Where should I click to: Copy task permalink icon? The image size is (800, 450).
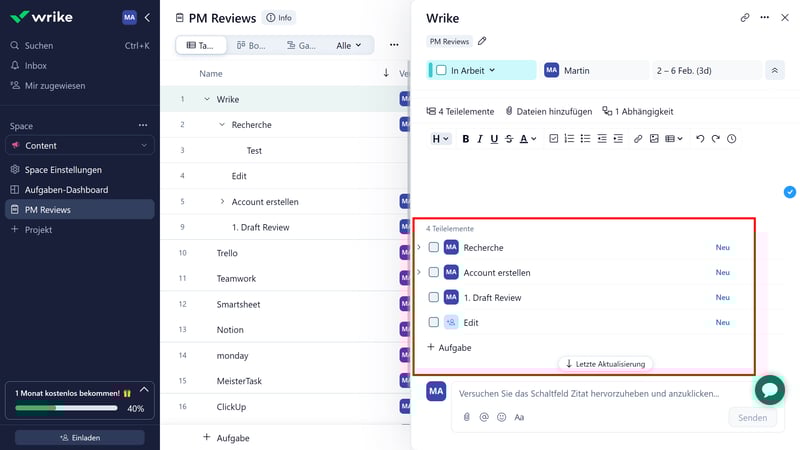click(x=745, y=18)
